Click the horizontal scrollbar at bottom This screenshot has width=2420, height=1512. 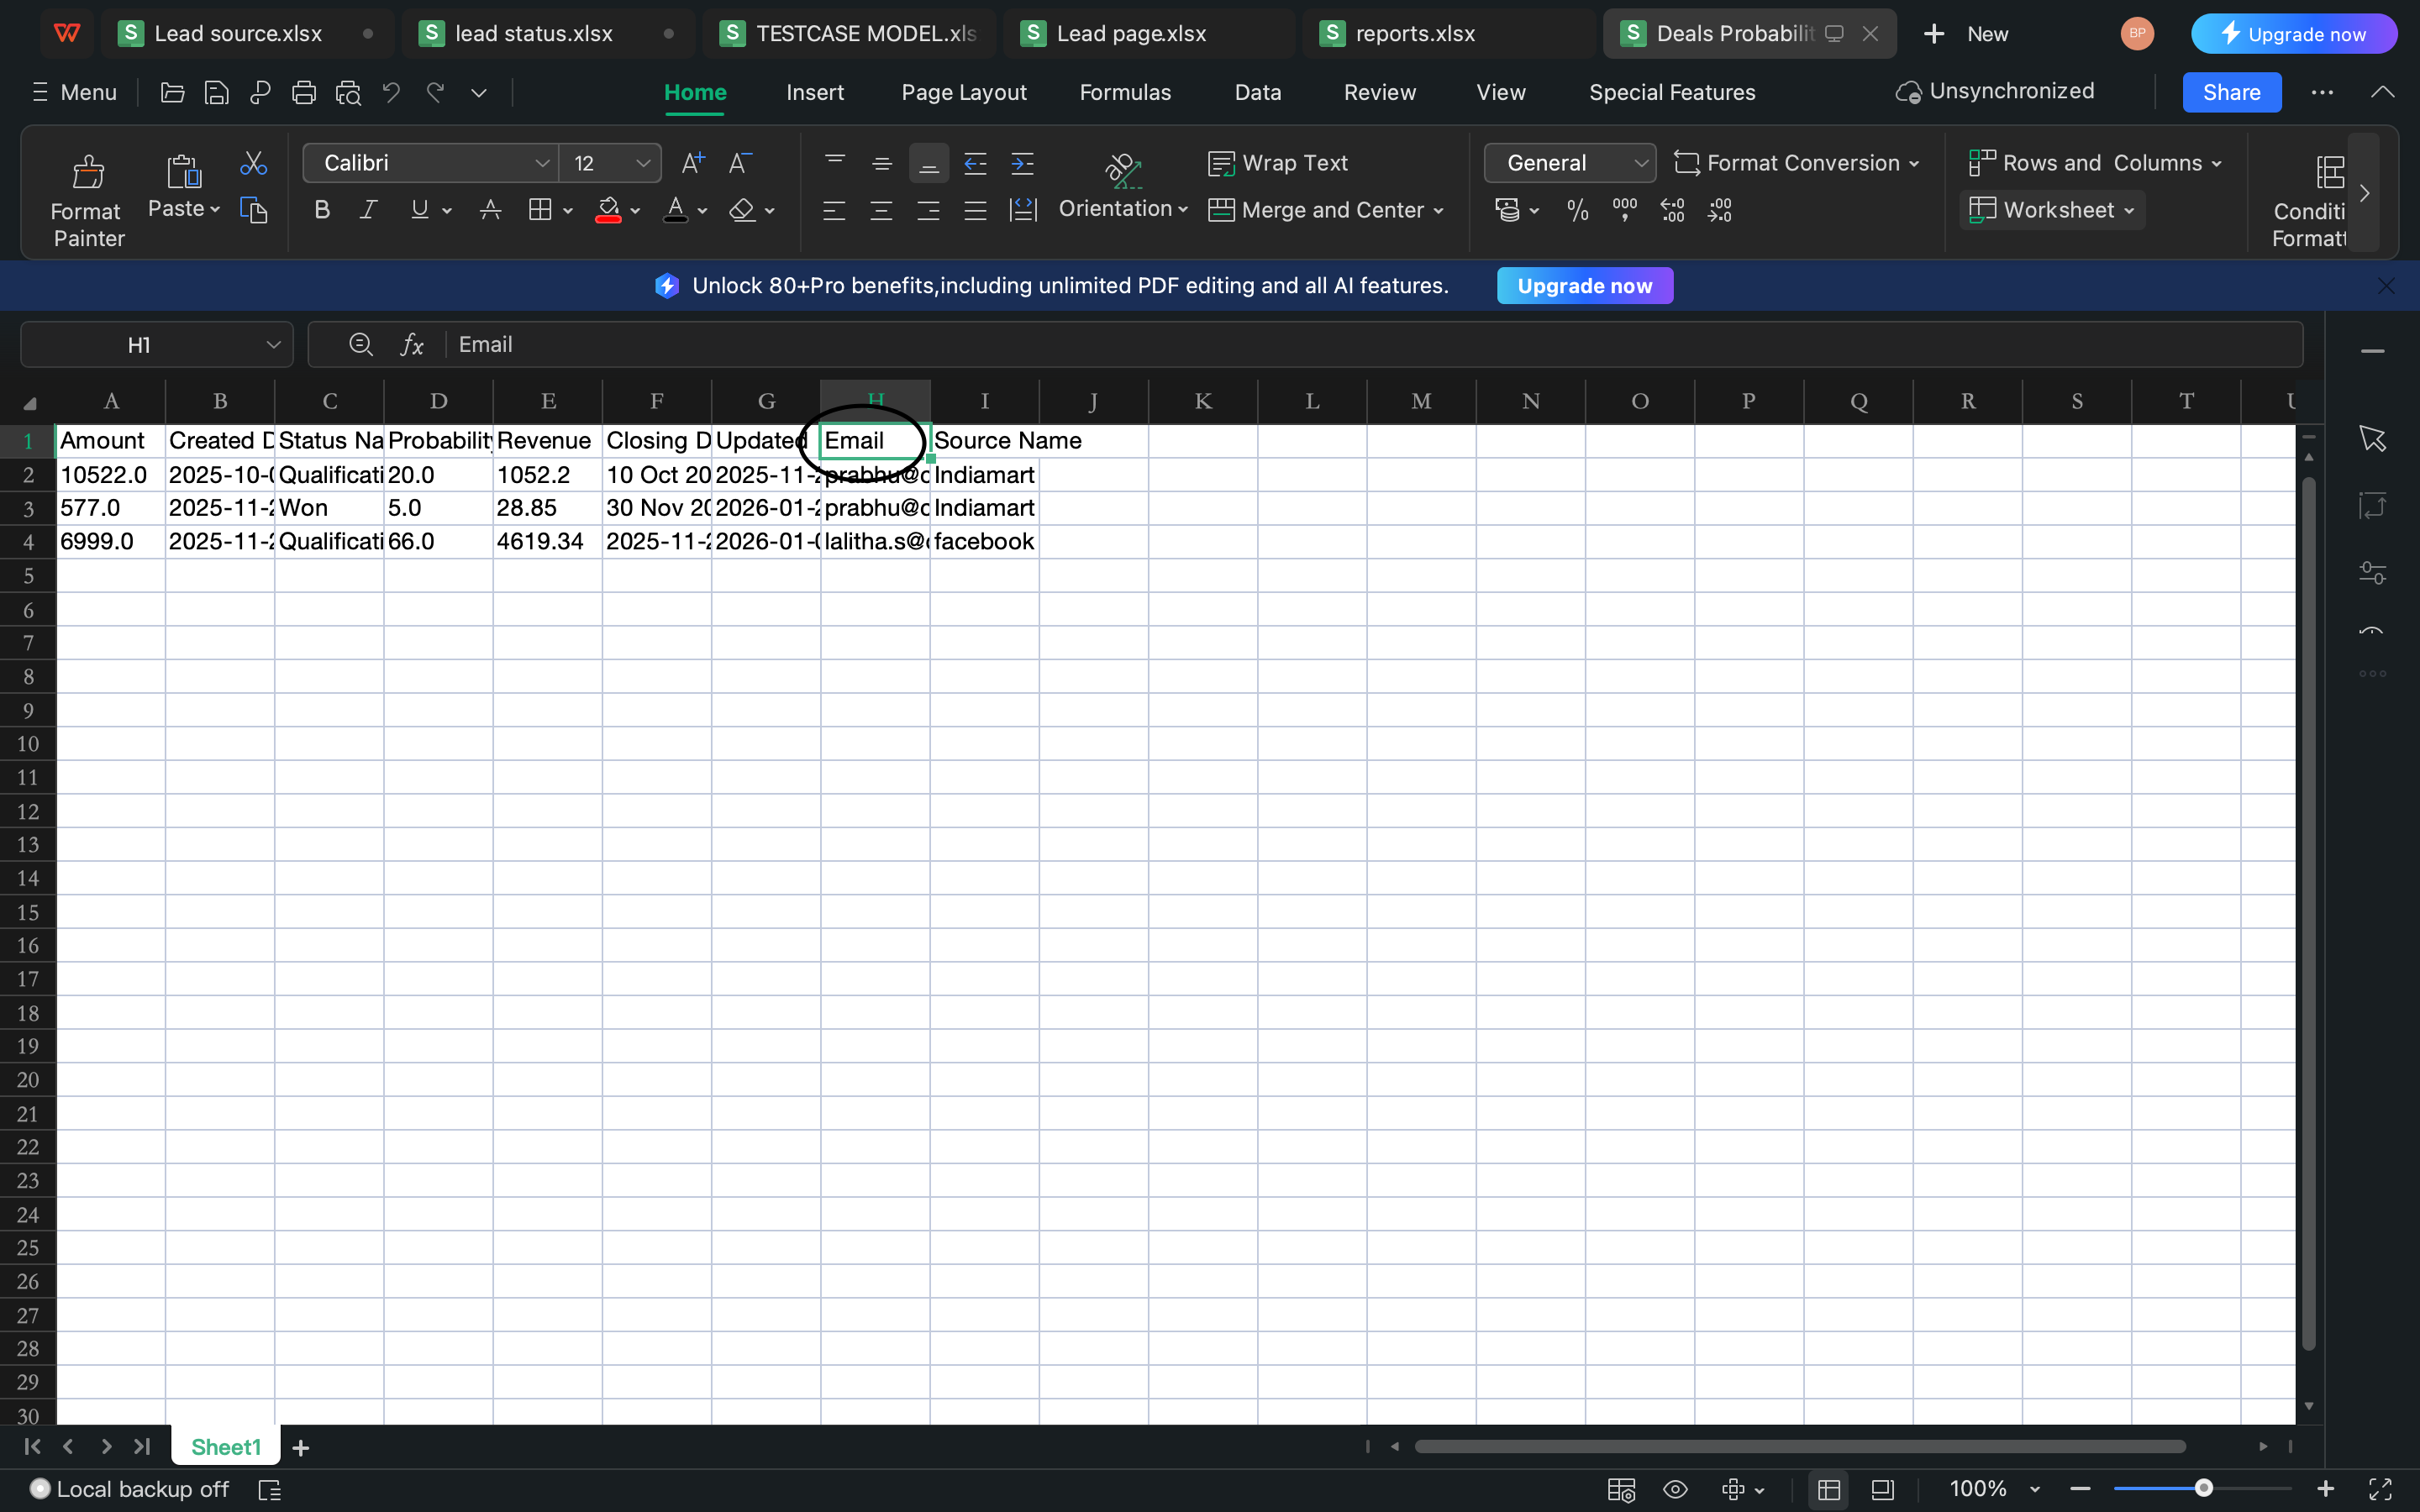[x=1799, y=1447]
